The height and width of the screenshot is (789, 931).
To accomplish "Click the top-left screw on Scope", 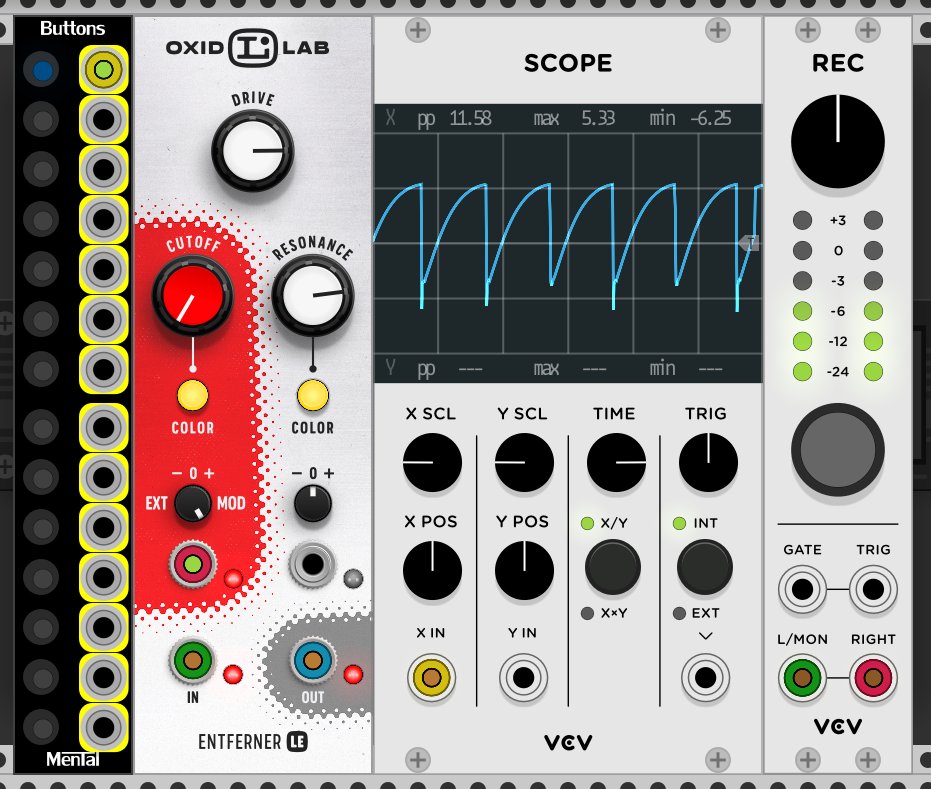I will tap(417, 30).
